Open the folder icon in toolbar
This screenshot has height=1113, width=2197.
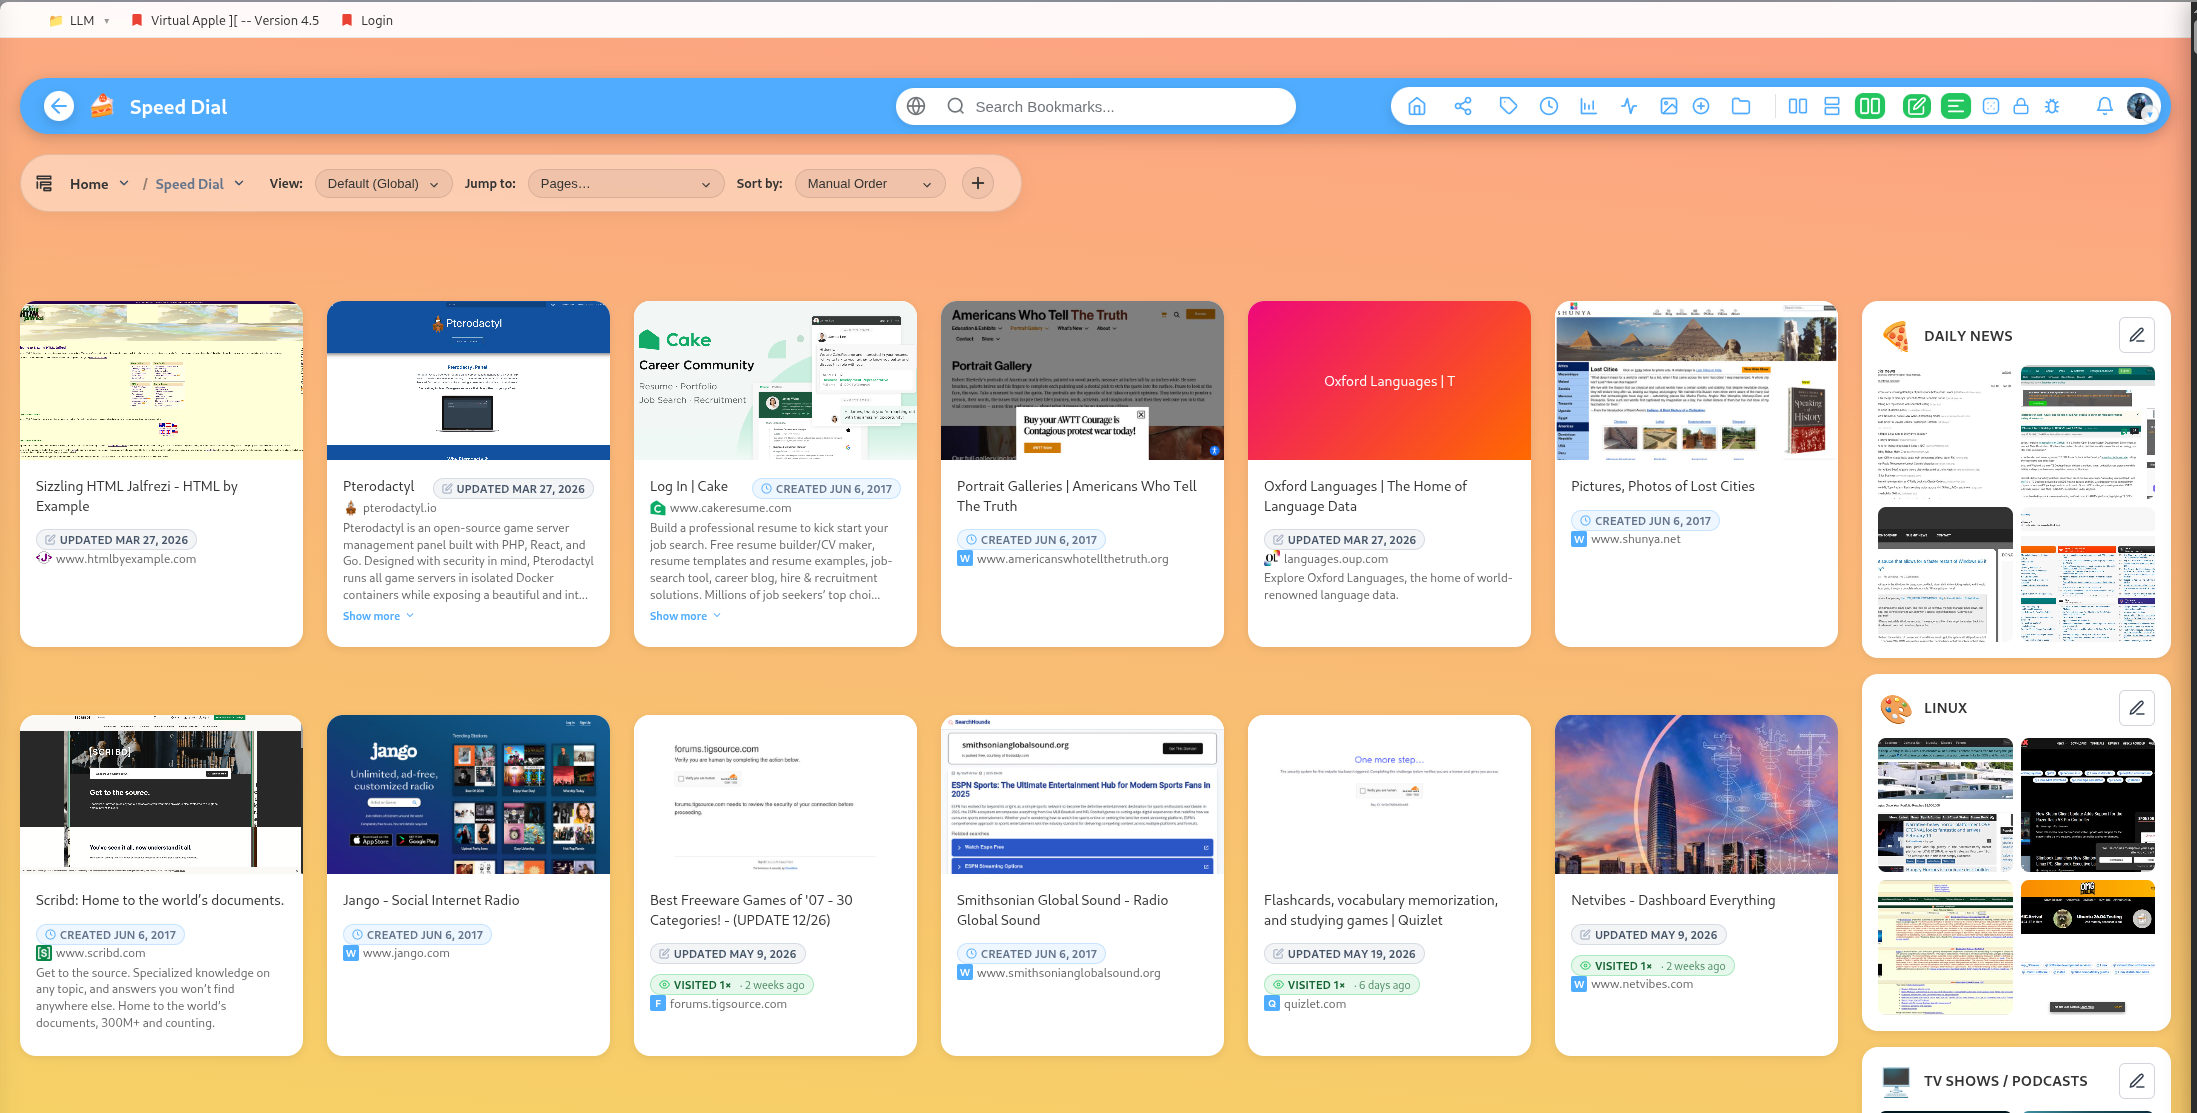(x=1741, y=106)
